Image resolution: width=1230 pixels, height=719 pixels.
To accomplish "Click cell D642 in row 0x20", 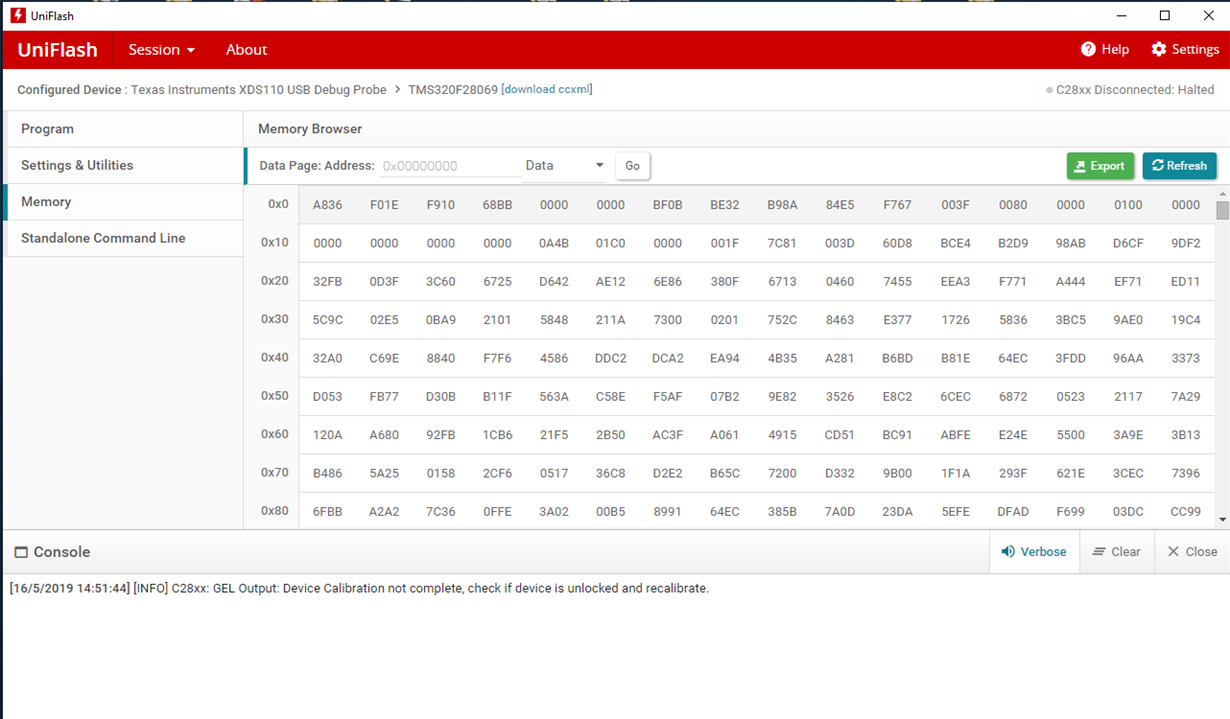I will coord(553,282).
